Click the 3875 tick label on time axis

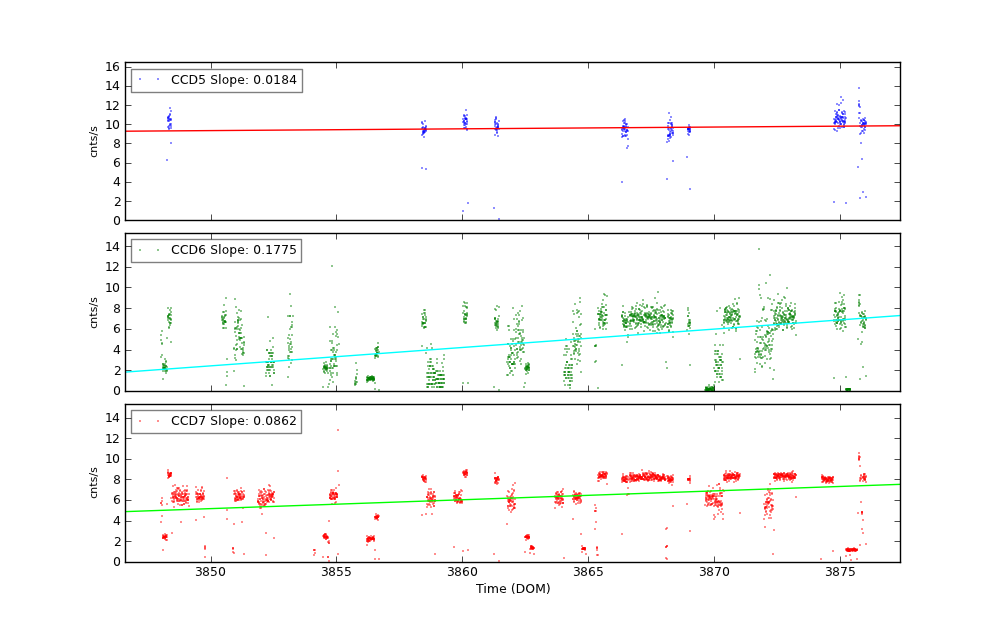pyautogui.click(x=840, y=572)
